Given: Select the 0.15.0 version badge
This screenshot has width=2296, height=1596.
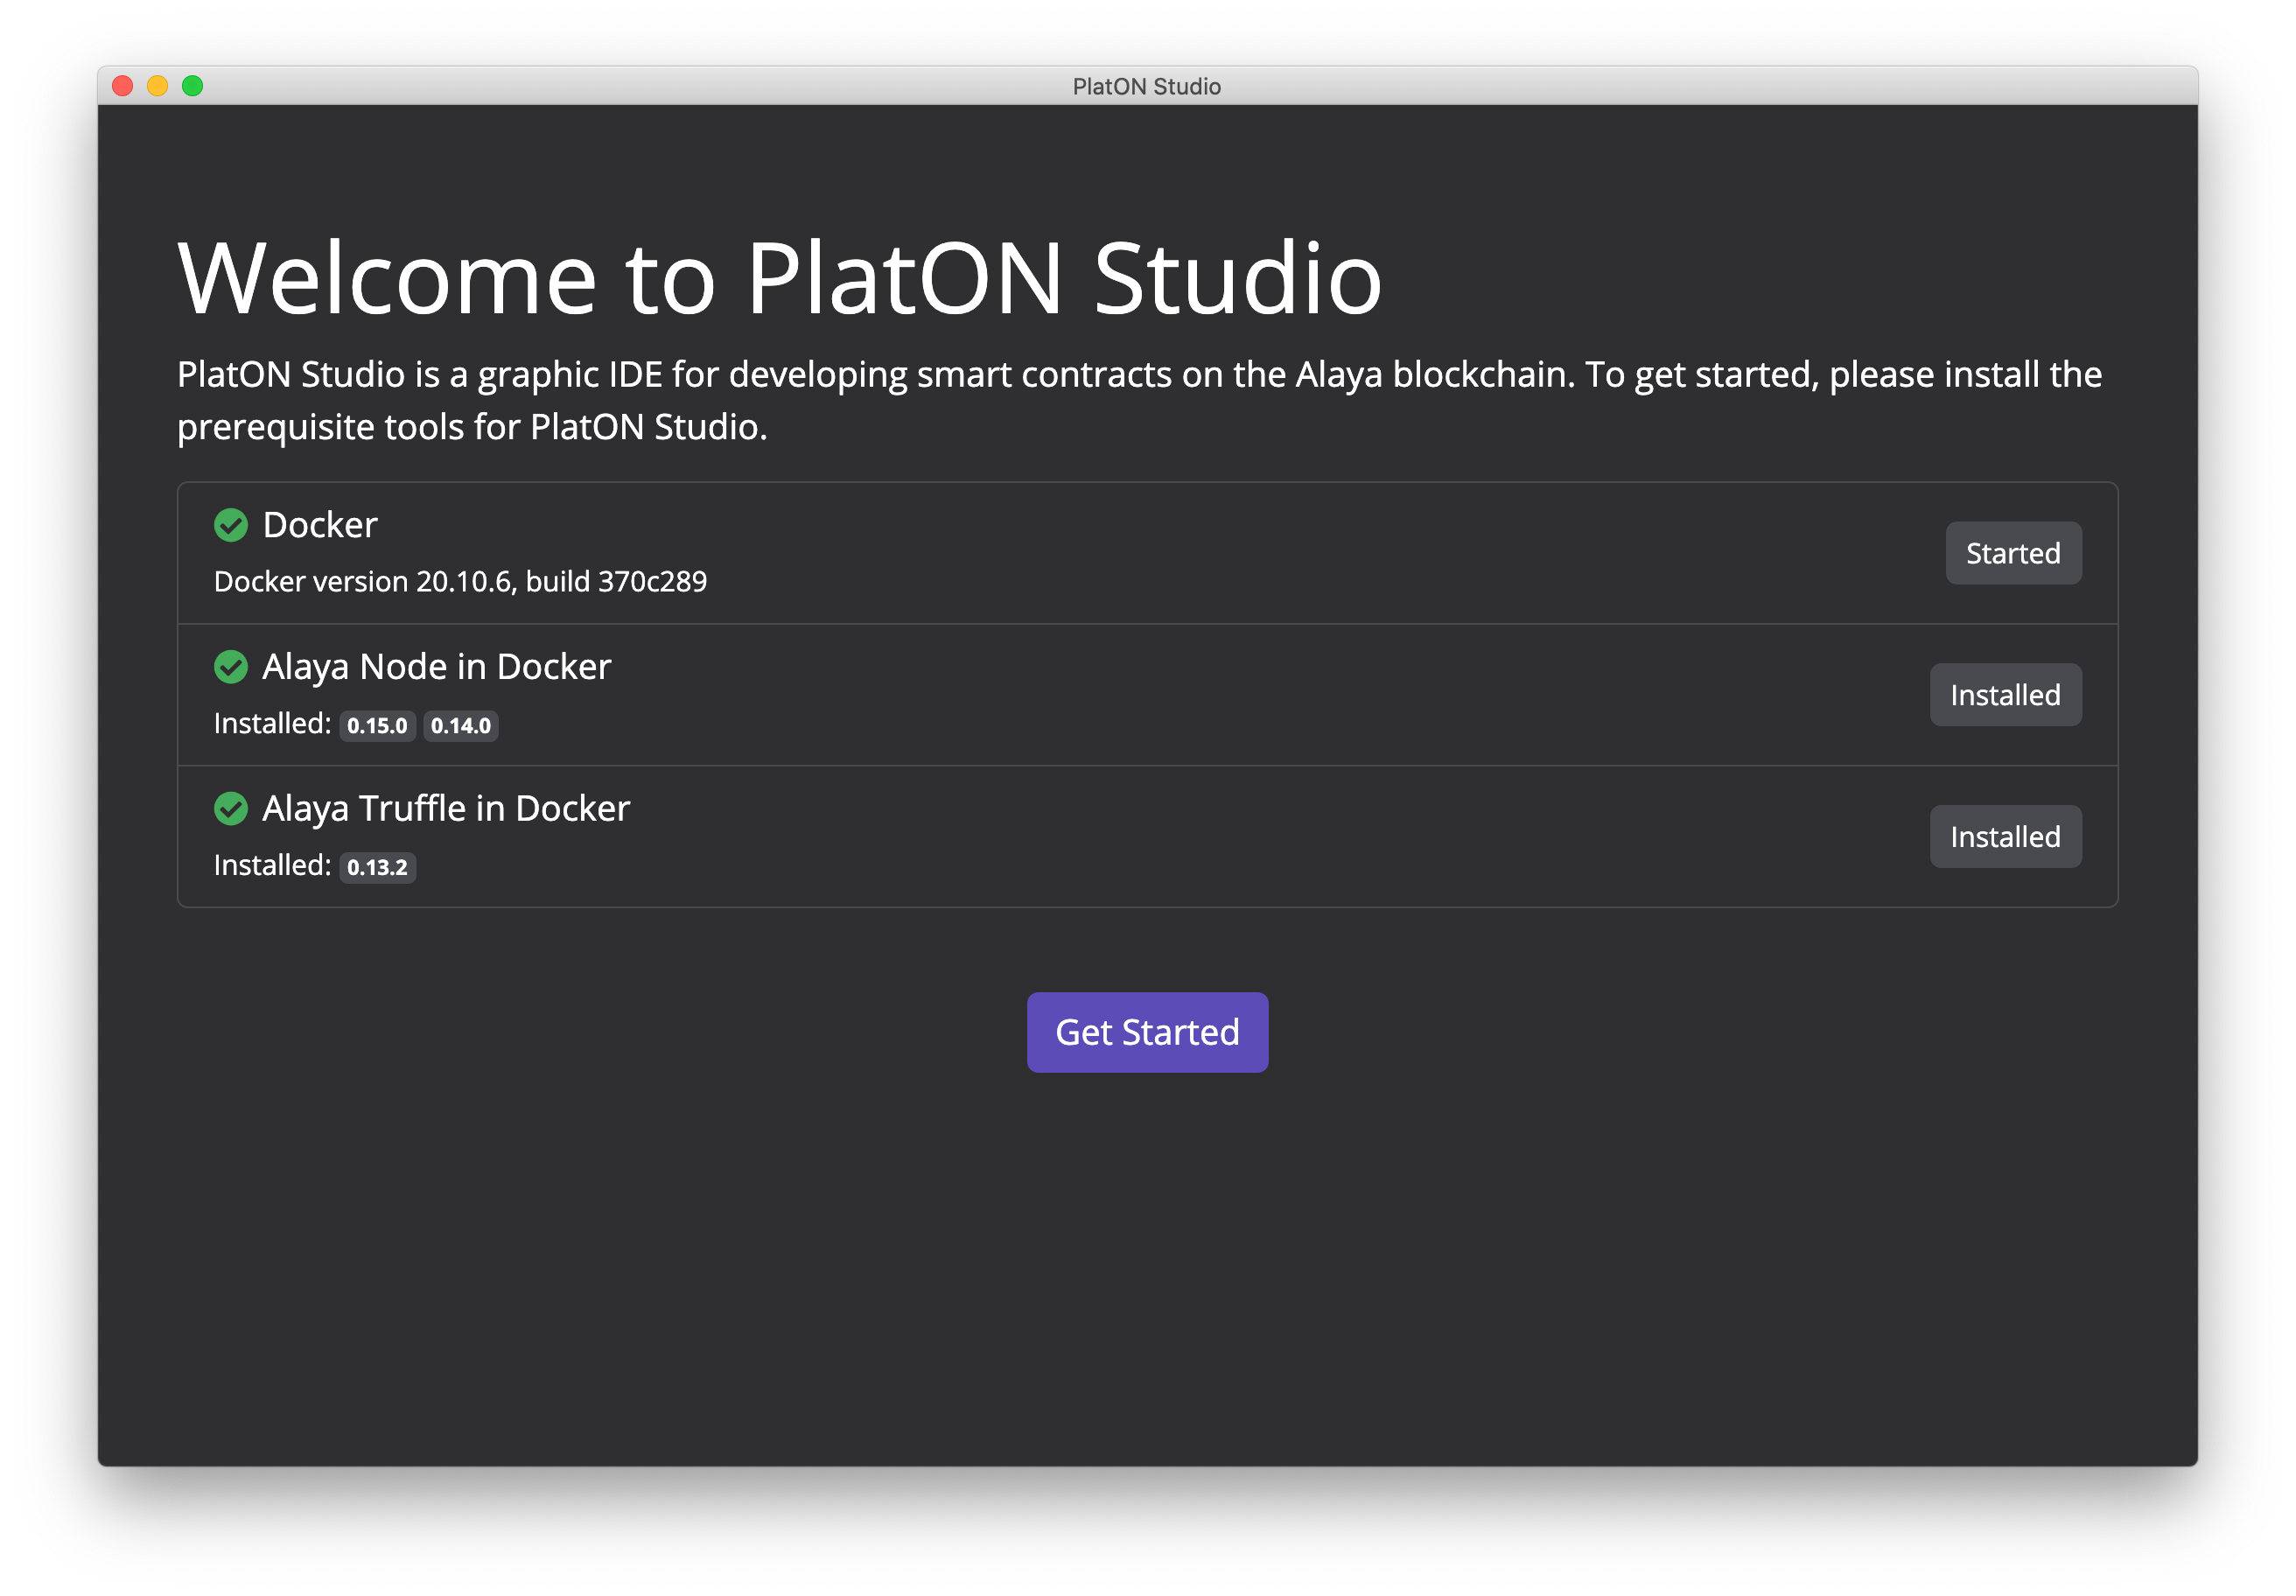Looking at the screenshot, I should (x=377, y=726).
